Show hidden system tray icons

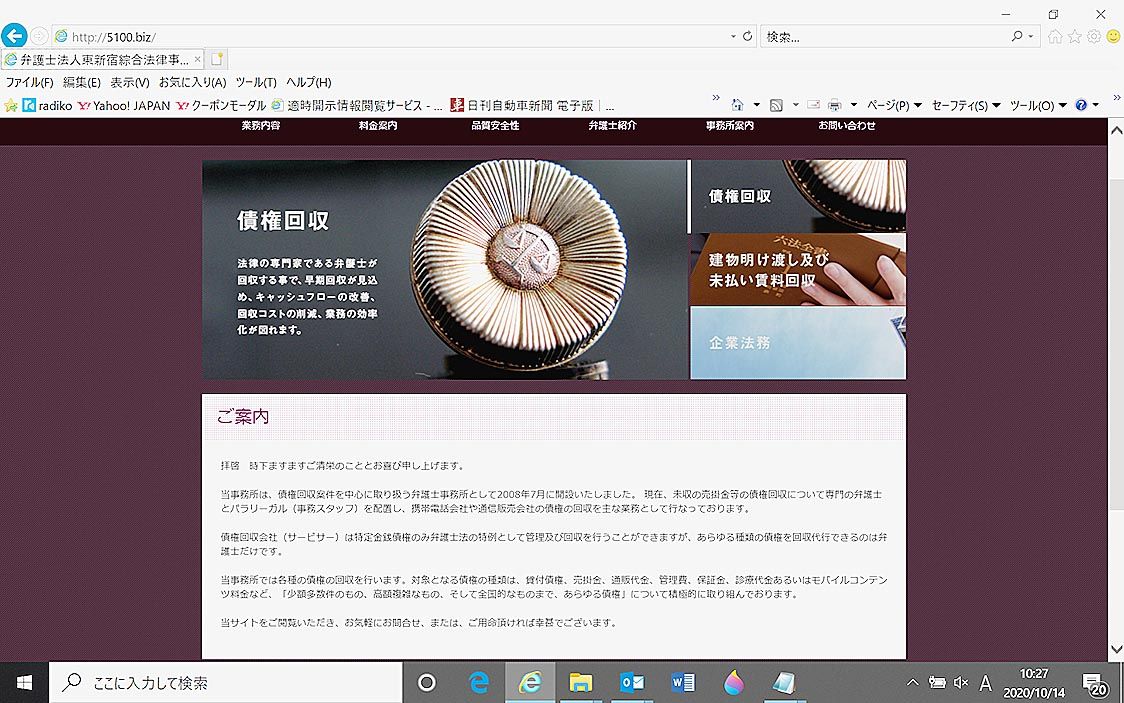click(912, 683)
